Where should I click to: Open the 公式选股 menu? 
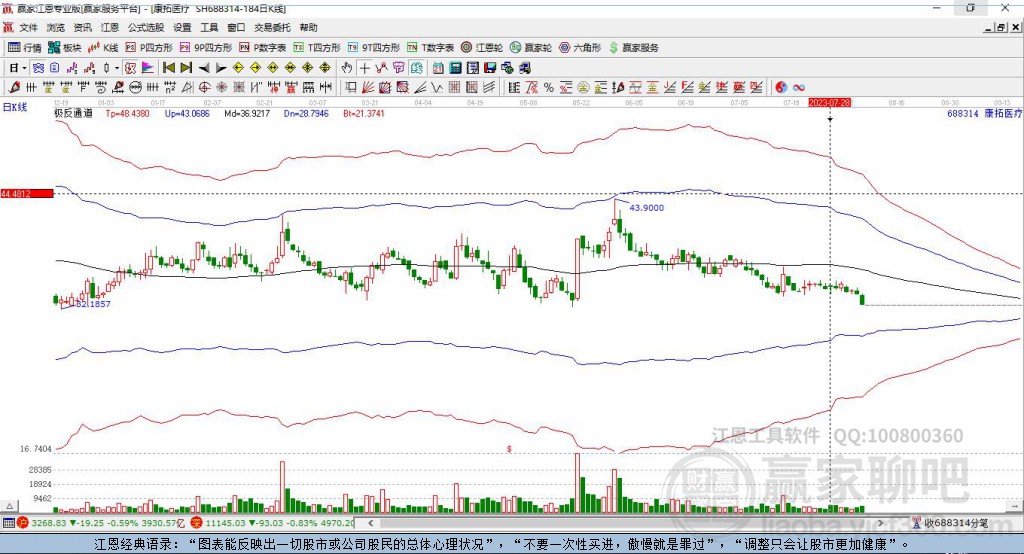pos(146,27)
